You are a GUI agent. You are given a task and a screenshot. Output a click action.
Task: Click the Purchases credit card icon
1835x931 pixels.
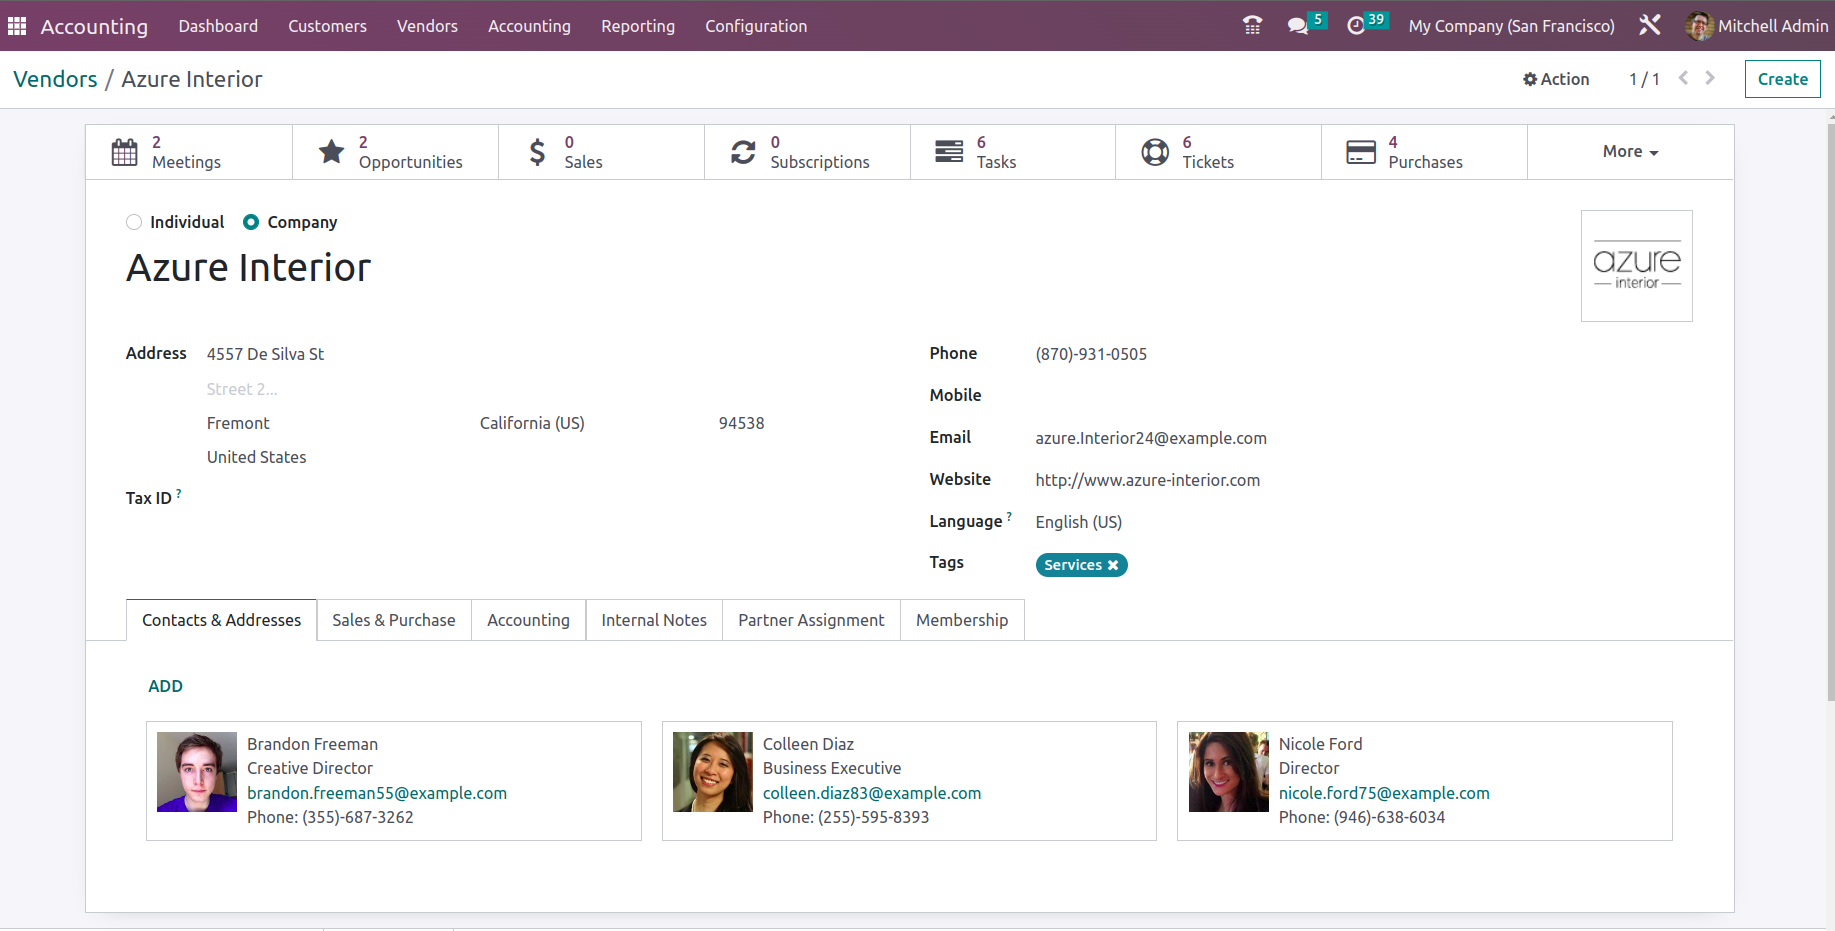(x=1361, y=152)
